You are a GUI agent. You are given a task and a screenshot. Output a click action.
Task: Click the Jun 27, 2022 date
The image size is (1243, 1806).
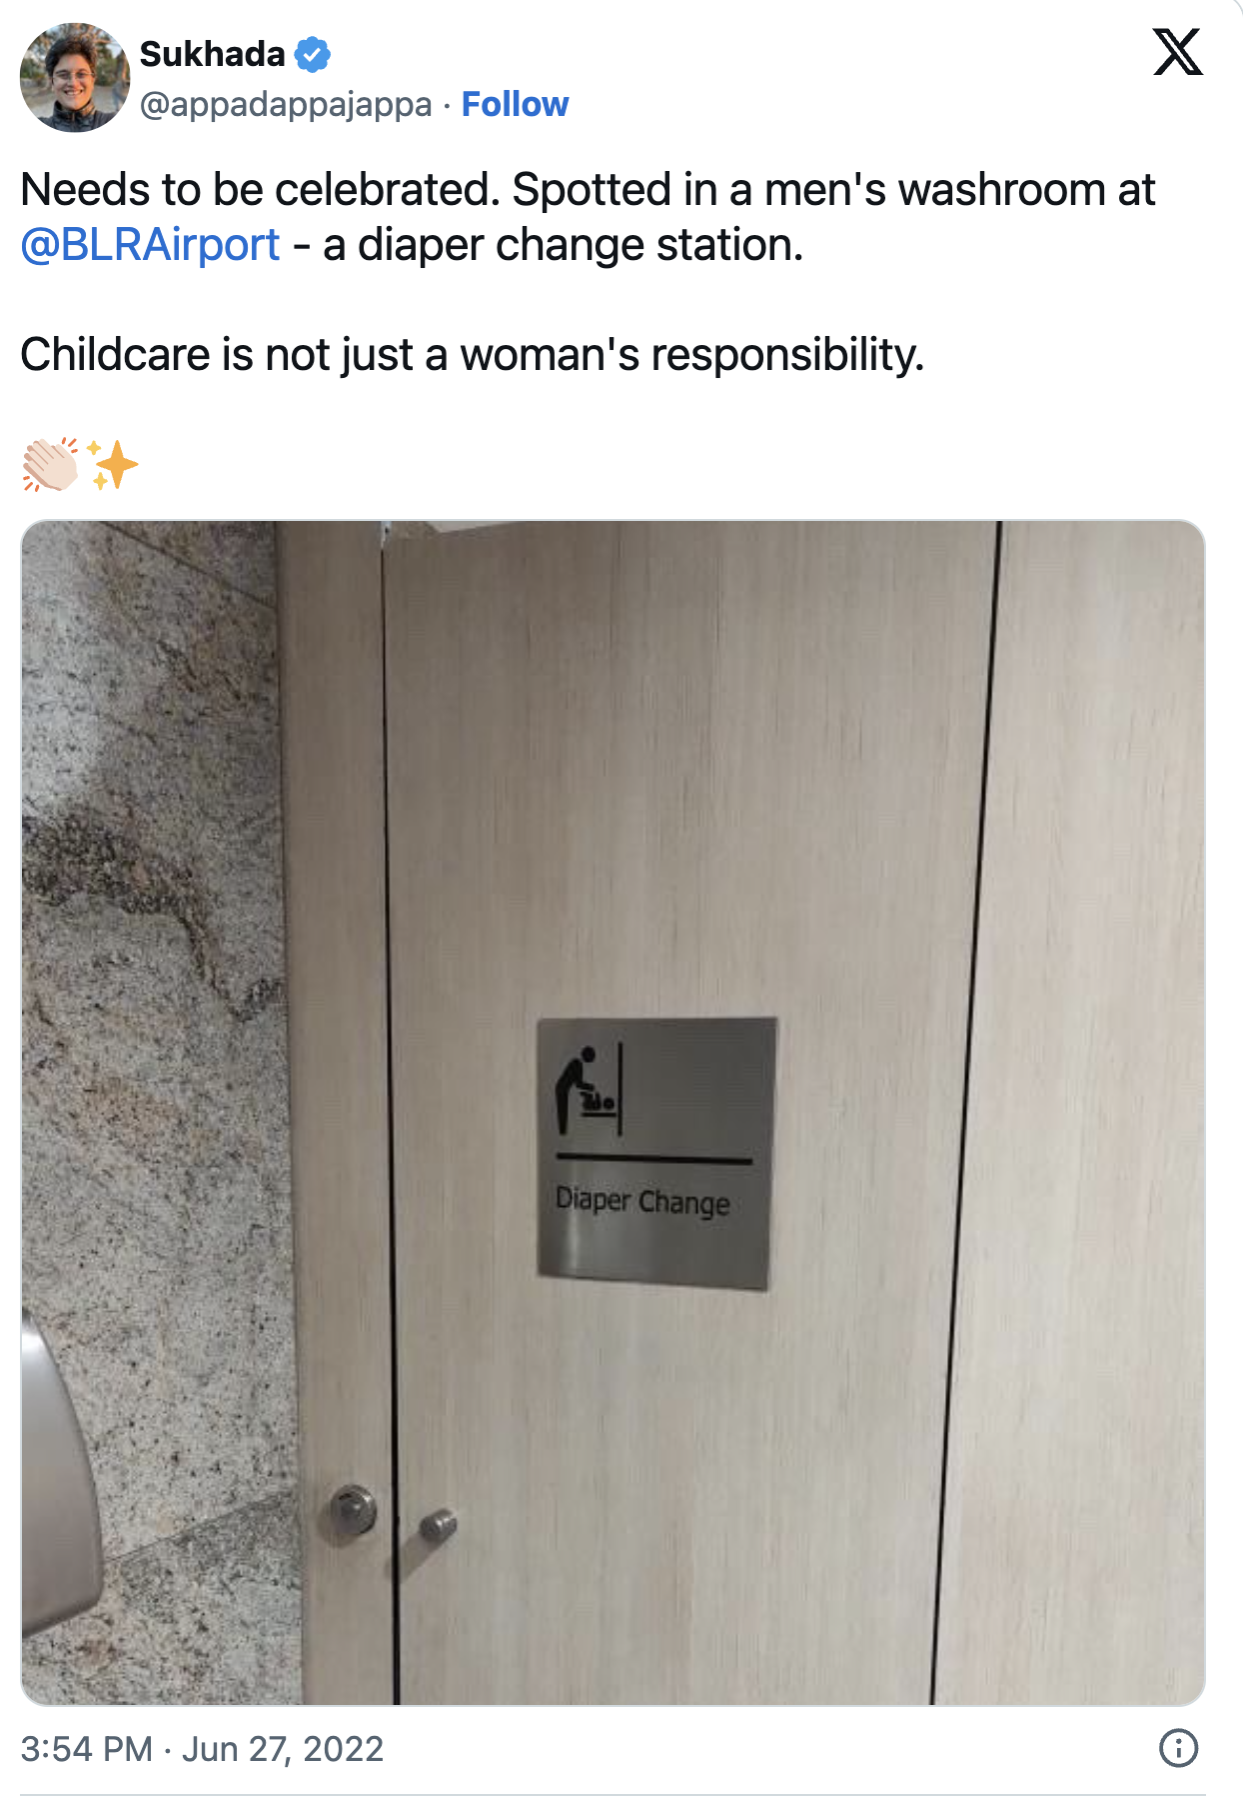[x=283, y=1749]
